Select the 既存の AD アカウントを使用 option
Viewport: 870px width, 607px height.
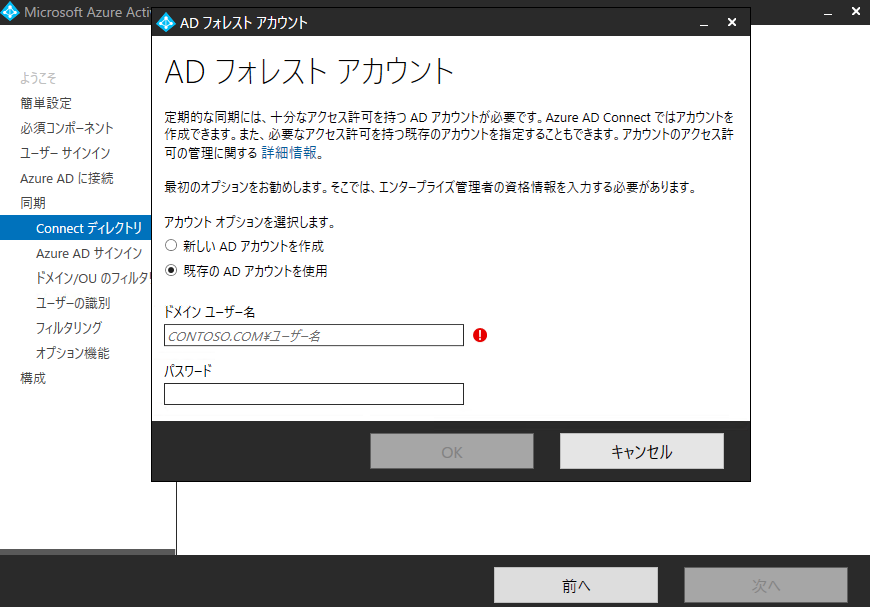pos(170,268)
